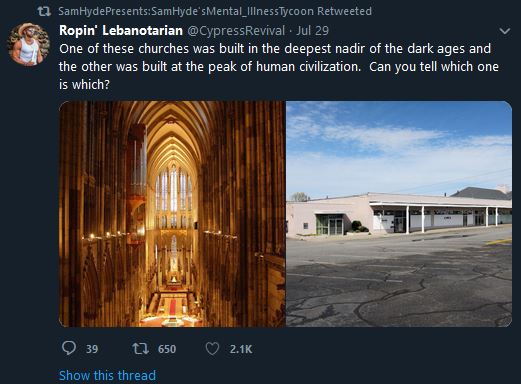Click the reply speech-bubble icon
The image size is (521, 384).
69,348
